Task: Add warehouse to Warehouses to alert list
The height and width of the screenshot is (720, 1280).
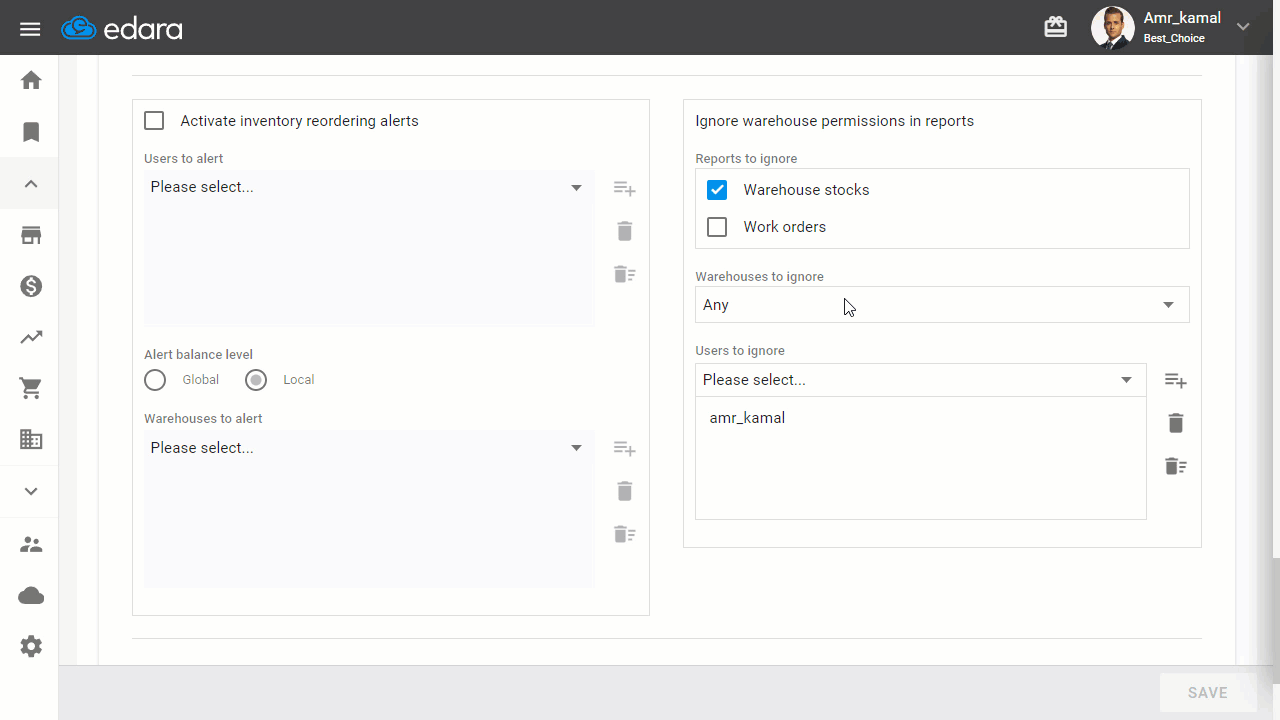Action: click(x=625, y=449)
